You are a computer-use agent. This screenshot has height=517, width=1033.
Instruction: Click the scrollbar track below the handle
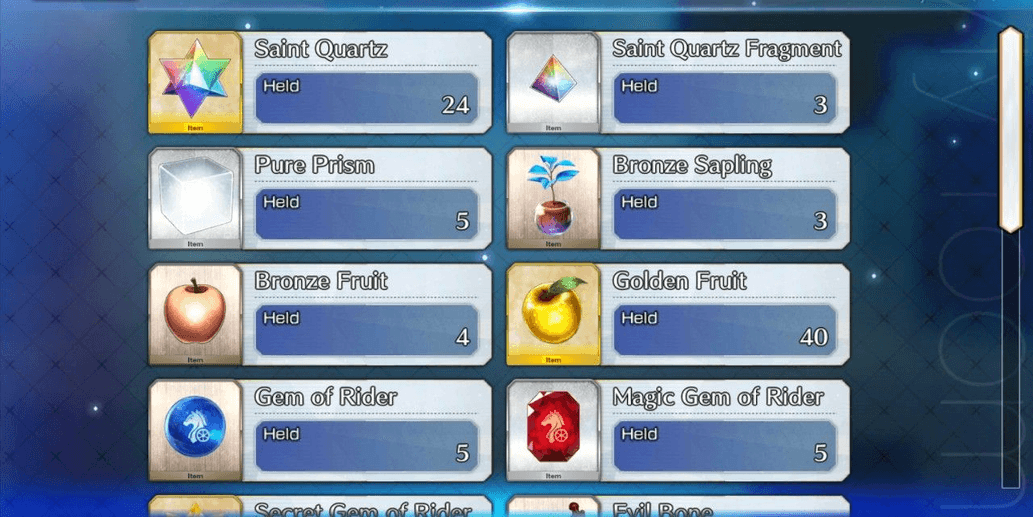click(x=1011, y=360)
